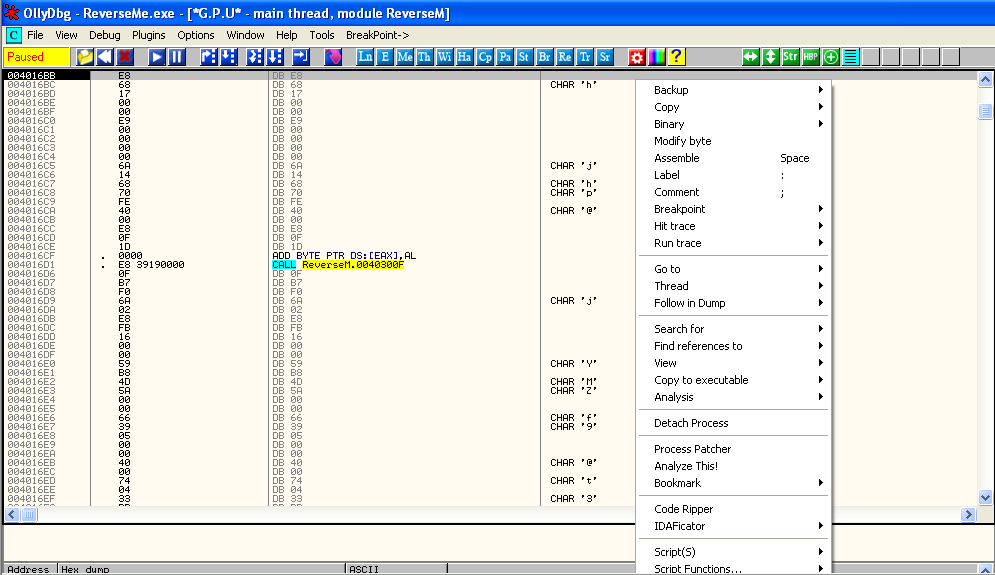Viewport: 995px width, 575px height.
Task: Run the program with the play icon
Action: tap(156, 57)
